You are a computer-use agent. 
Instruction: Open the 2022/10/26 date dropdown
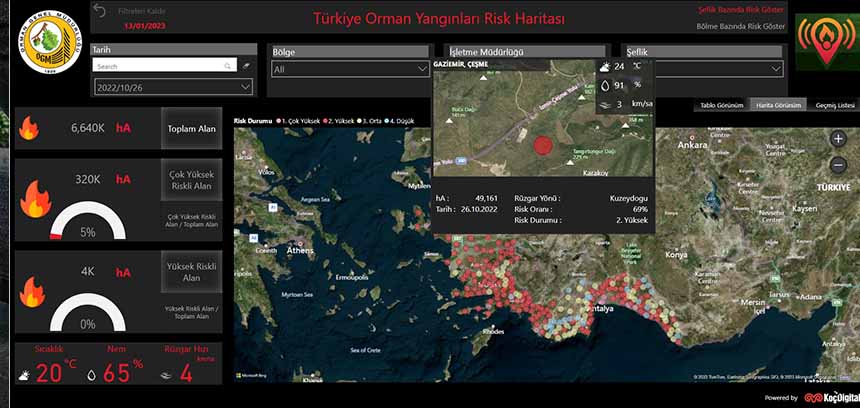coord(173,87)
